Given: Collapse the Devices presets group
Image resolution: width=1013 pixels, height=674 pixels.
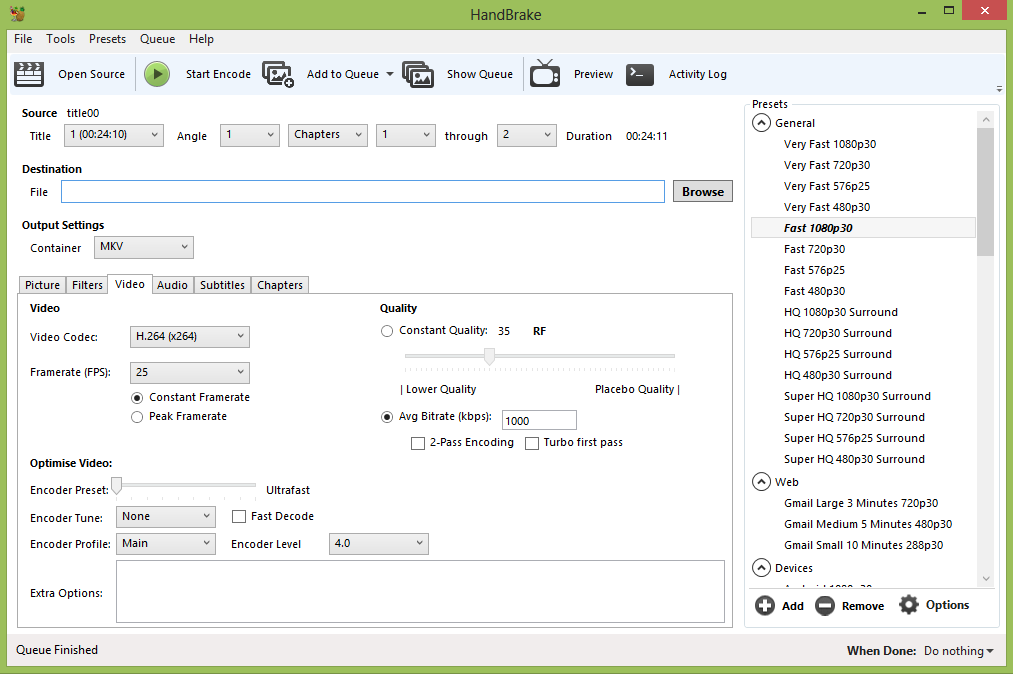Looking at the screenshot, I should click(762, 568).
